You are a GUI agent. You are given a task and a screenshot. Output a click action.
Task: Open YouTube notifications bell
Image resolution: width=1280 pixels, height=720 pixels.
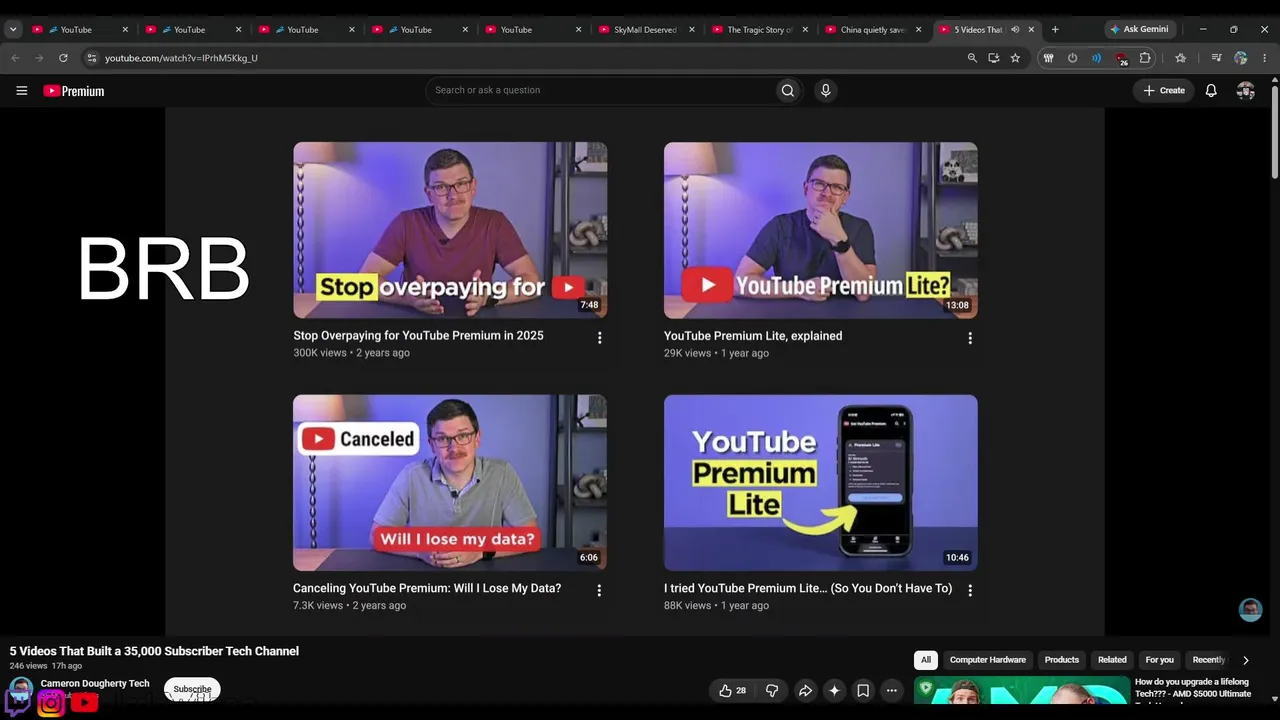tap(1211, 91)
